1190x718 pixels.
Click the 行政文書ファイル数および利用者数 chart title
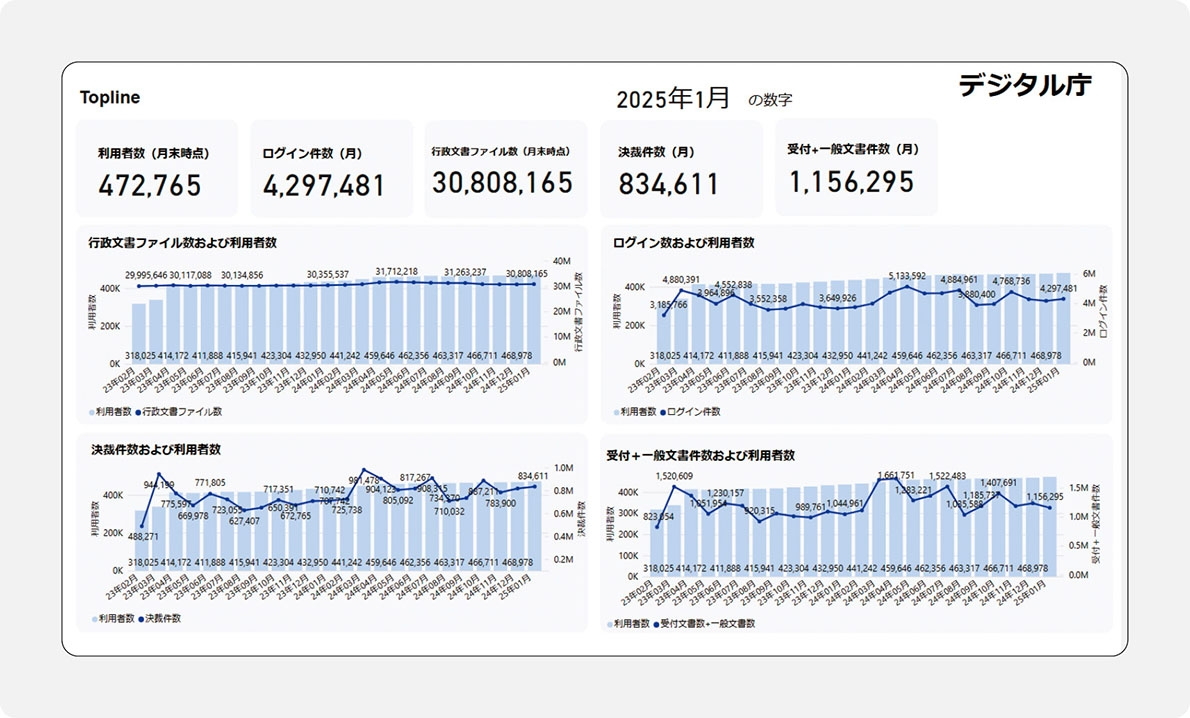coord(182,243)
